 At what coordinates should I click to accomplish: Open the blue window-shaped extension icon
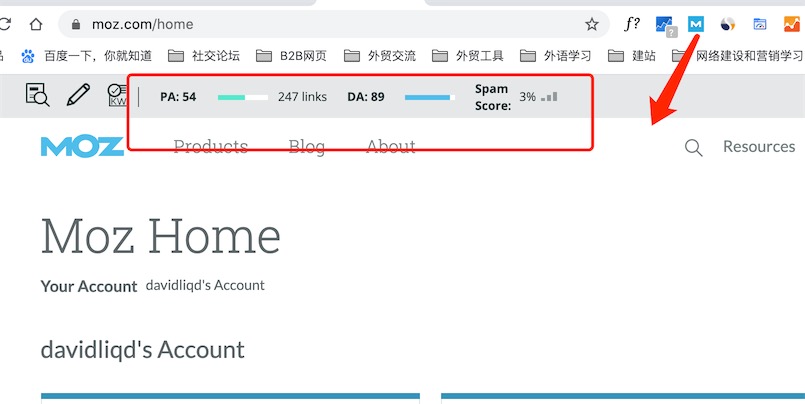[x=759, y=24]
